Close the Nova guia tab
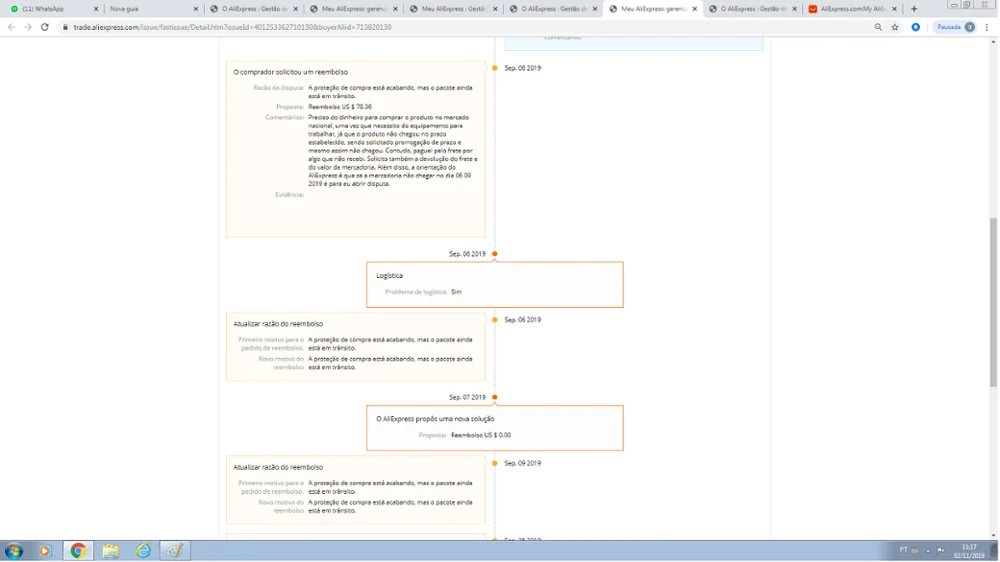 (196, 9)
